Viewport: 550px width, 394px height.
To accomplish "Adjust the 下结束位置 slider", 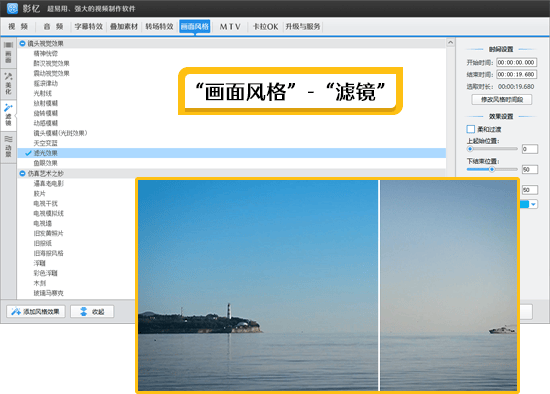I will [x=492, y=169].
